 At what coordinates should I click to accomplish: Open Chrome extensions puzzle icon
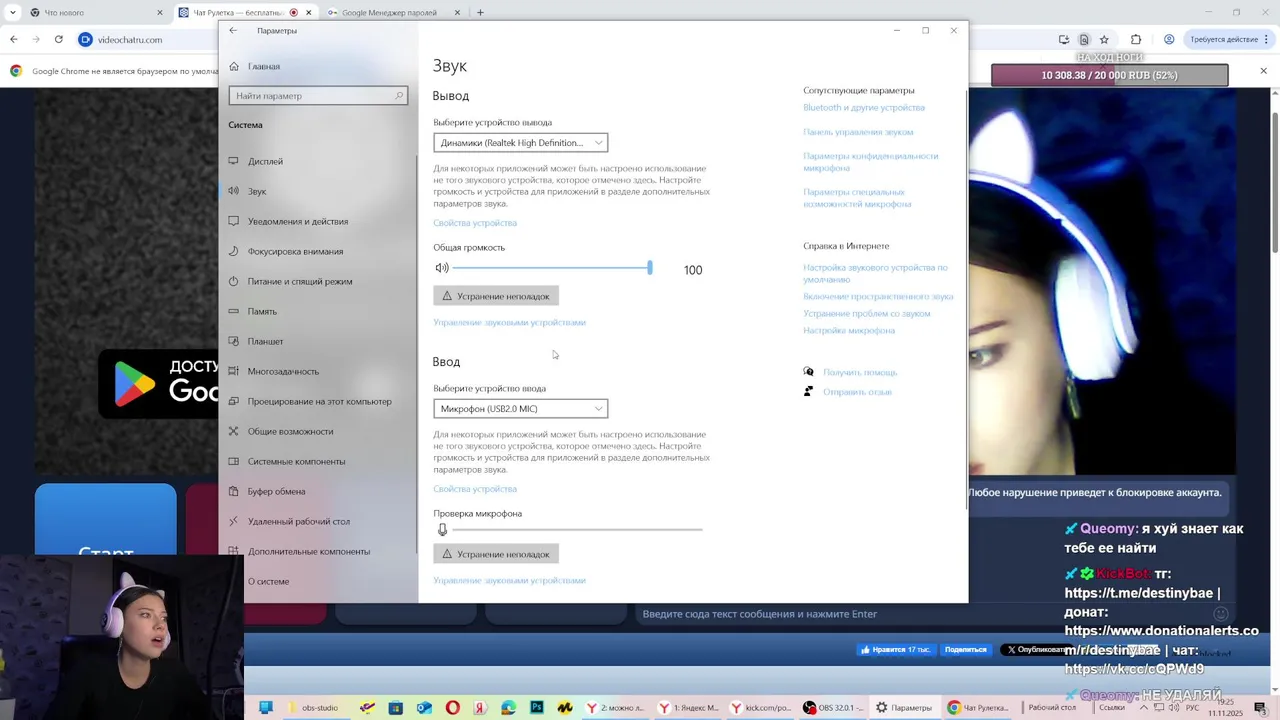(x=1136, y=39)
